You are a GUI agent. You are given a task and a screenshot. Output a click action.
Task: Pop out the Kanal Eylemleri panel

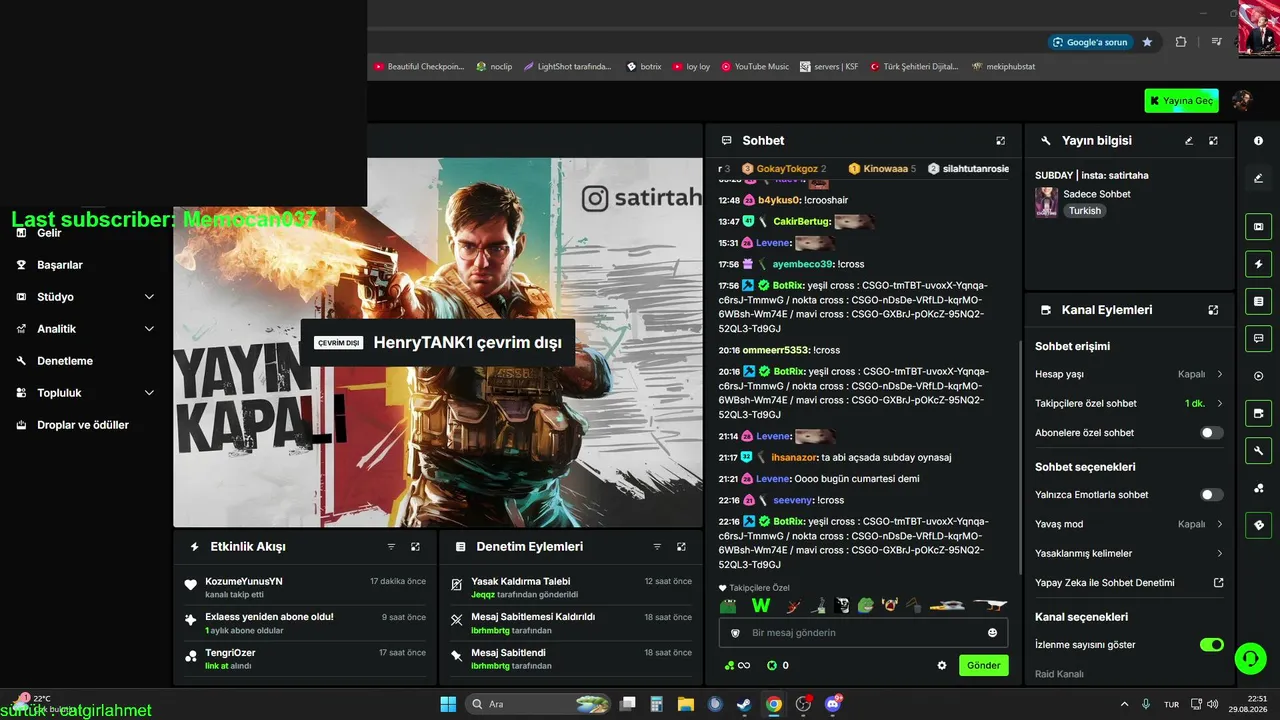(x=1213, y=310)
